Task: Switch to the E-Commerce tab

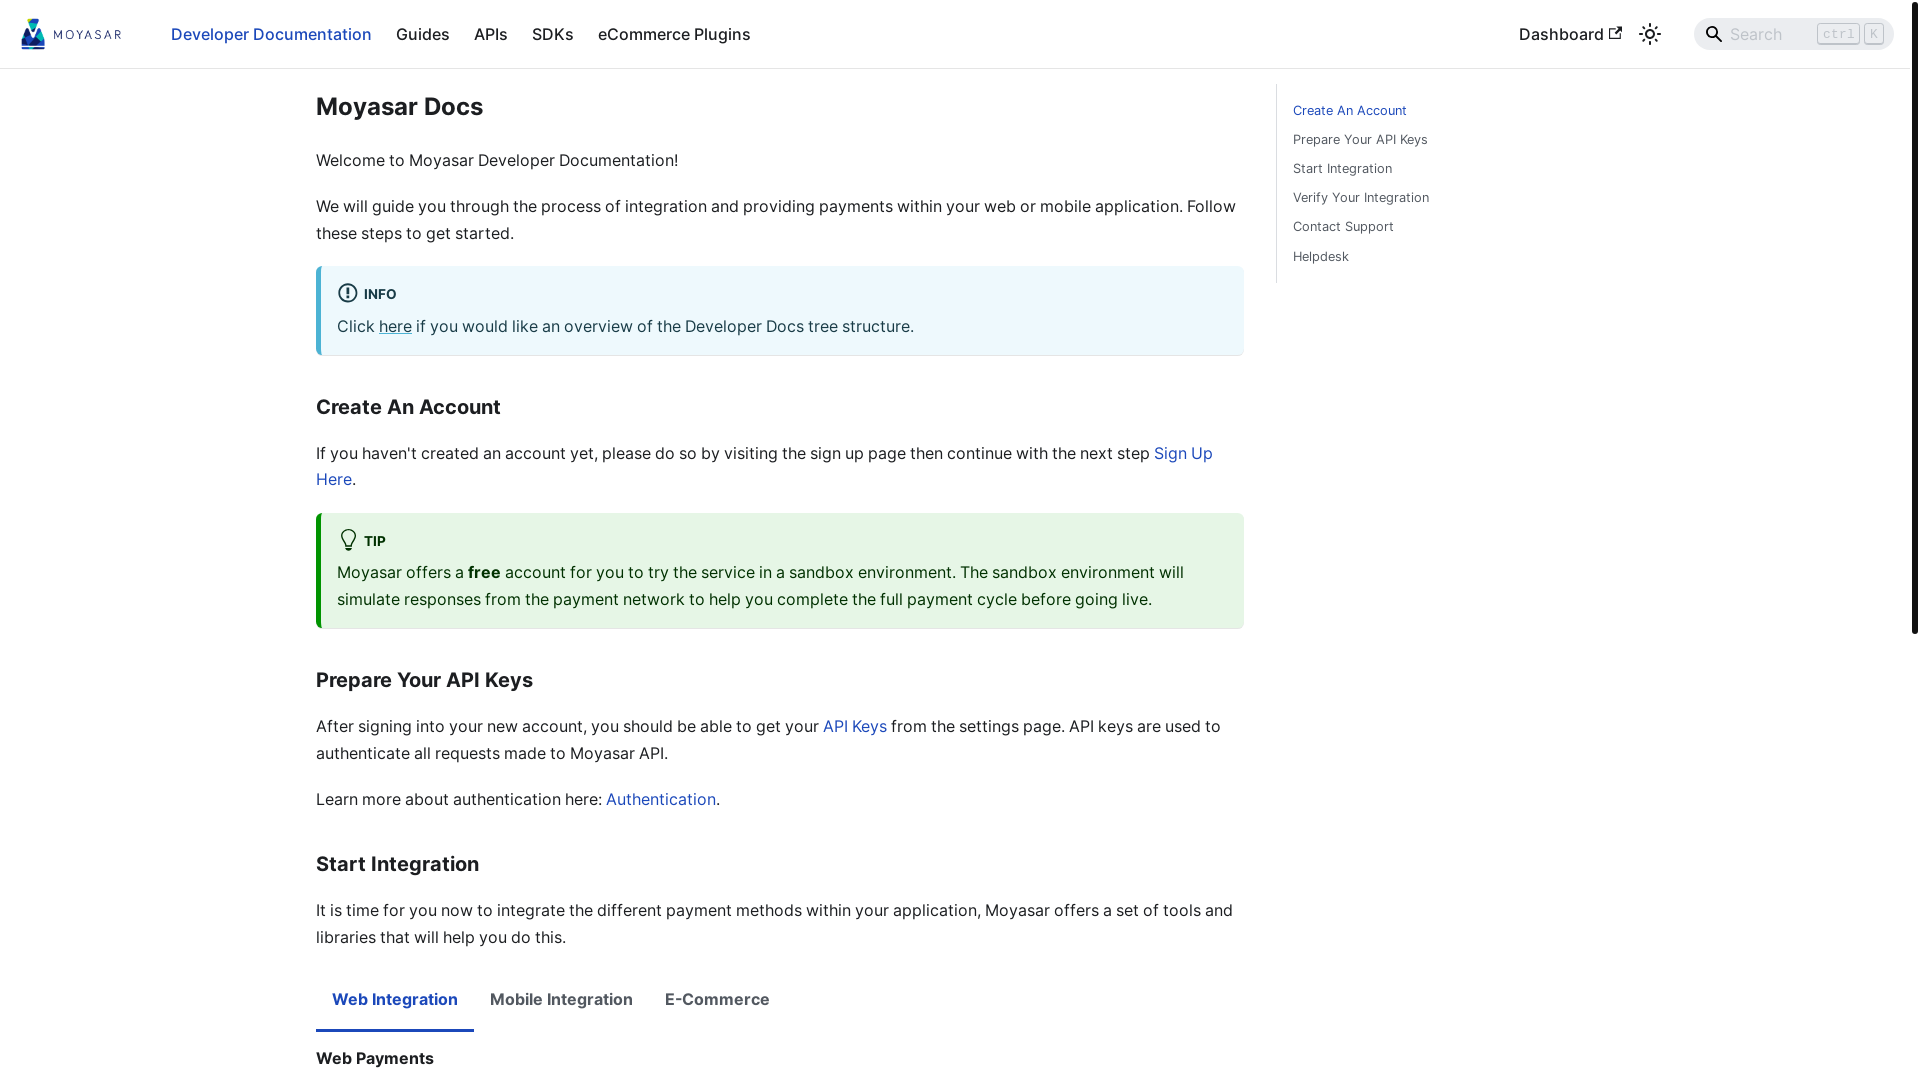Action: 717,999
